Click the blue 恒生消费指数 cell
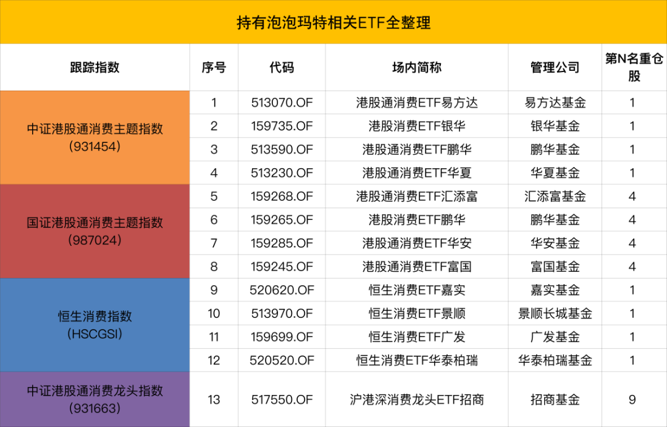The width and height of the screenshot is (667, 427). click(x=94, y=323)
